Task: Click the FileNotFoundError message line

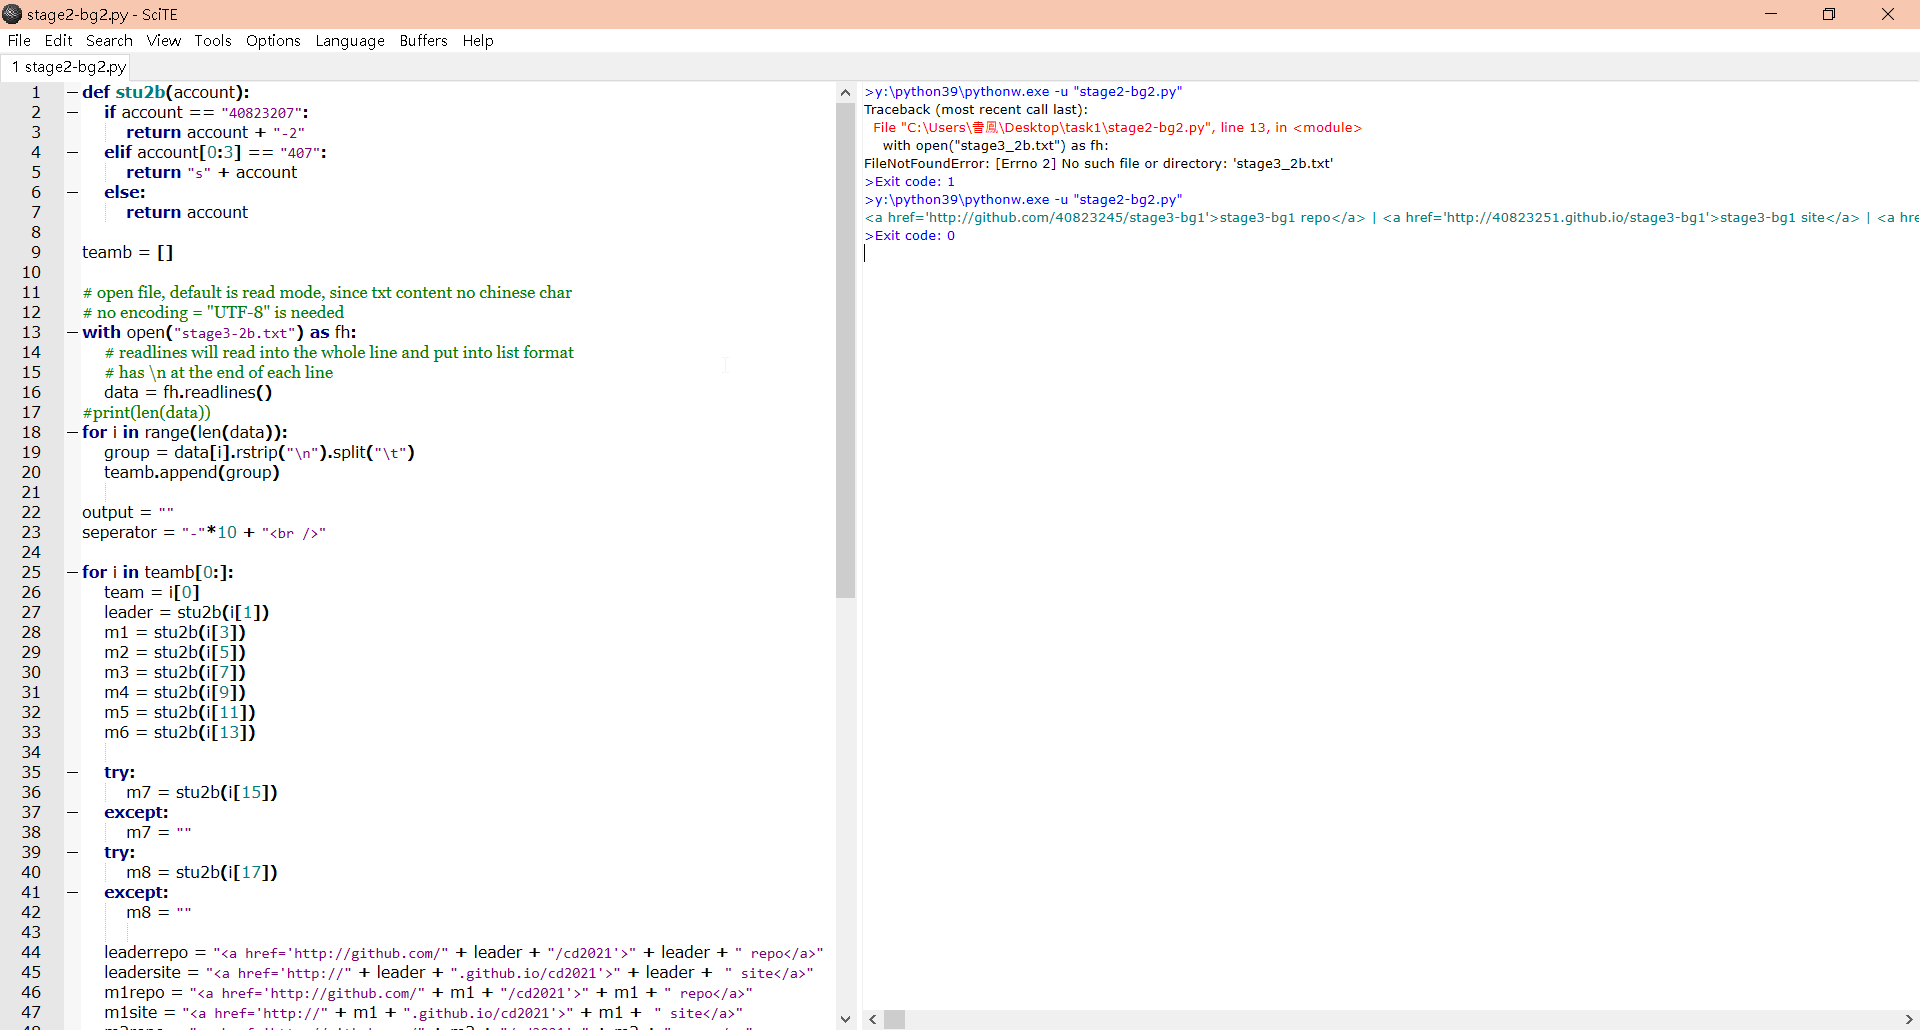Action: click(1098, 164)
